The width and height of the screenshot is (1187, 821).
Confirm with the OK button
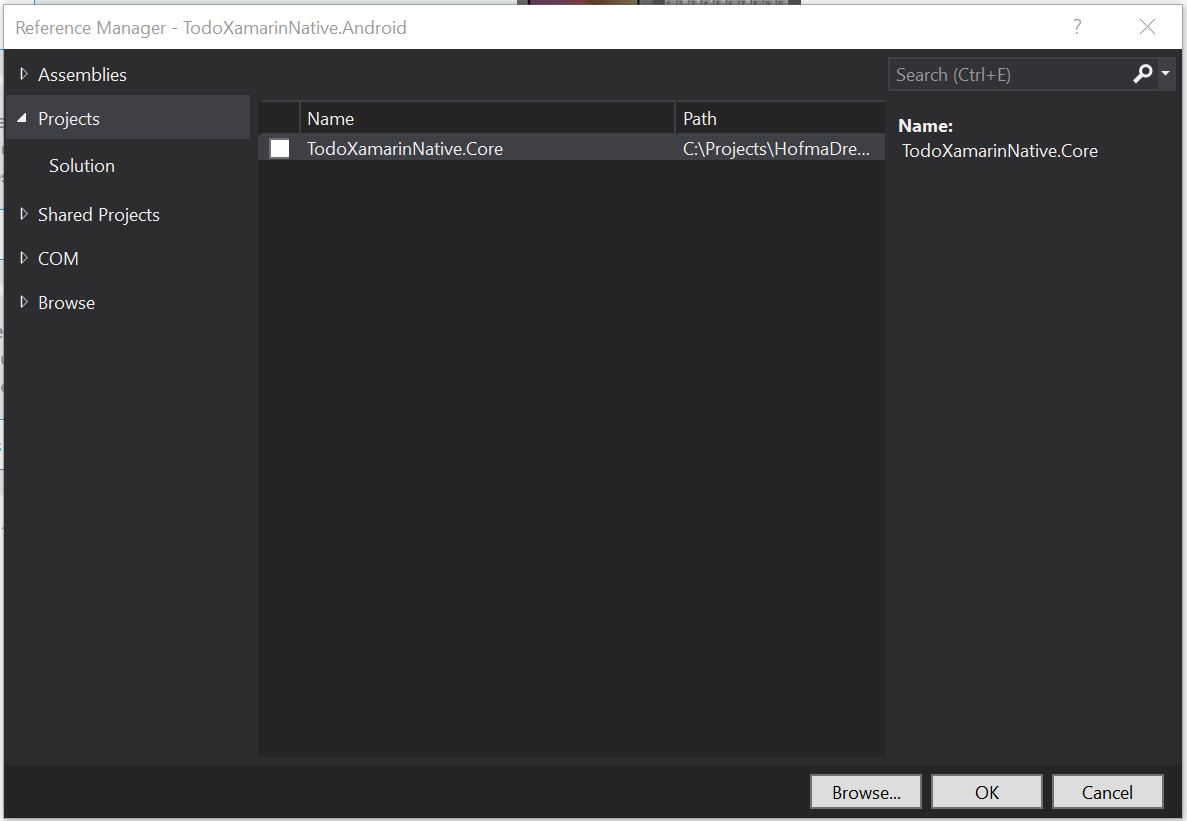click(x=987, y=792)
